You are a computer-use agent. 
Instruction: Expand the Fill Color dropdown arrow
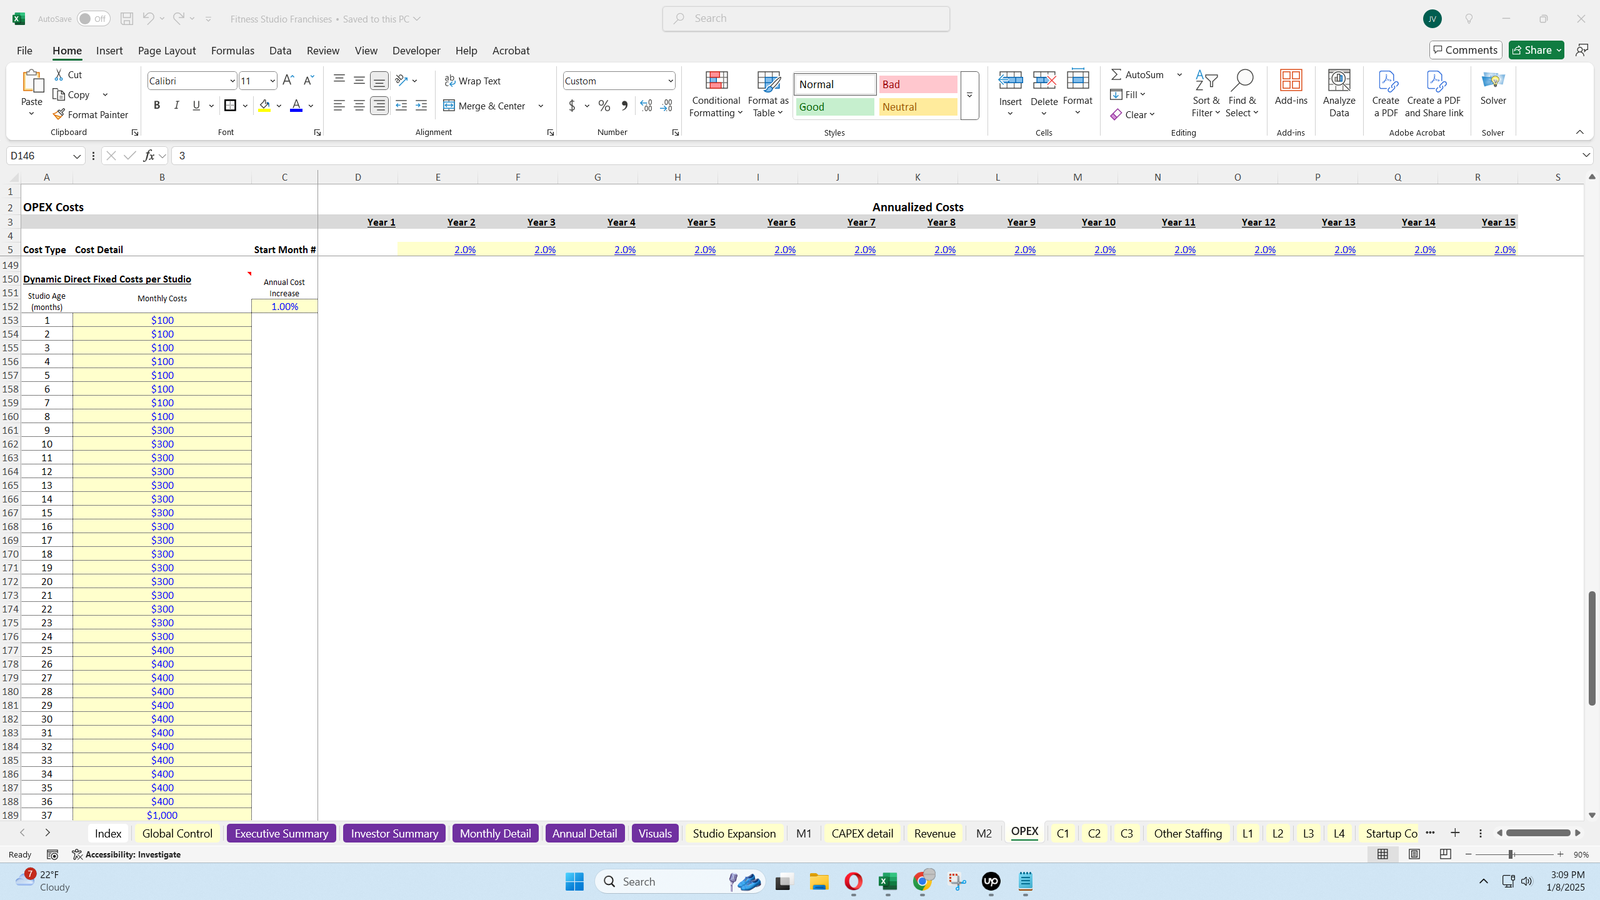pos(279,106)
